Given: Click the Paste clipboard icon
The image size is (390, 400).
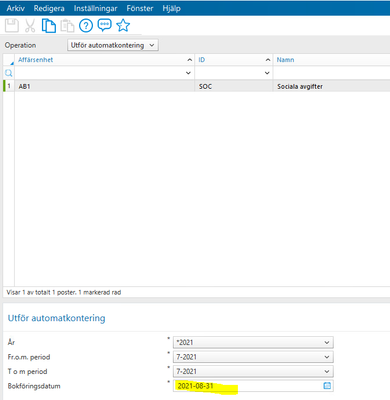Looking at the screenshot, I should pyautogui.click(x=67, y=26).
